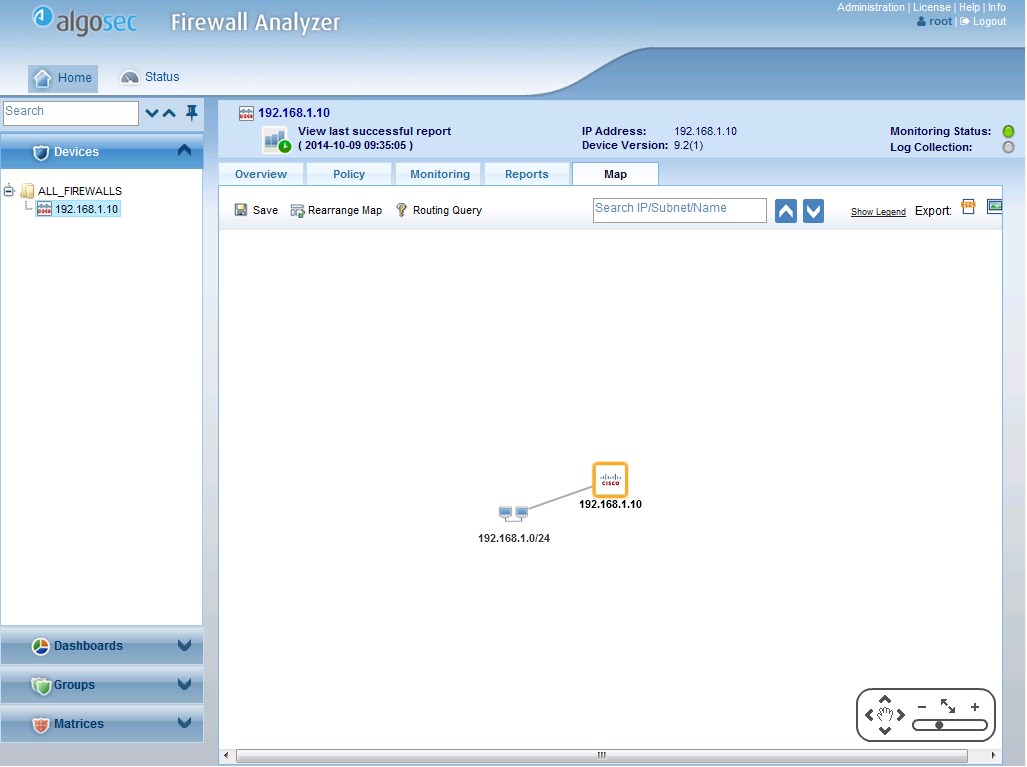
Task: Pan the map right
Action: point(901,715)
